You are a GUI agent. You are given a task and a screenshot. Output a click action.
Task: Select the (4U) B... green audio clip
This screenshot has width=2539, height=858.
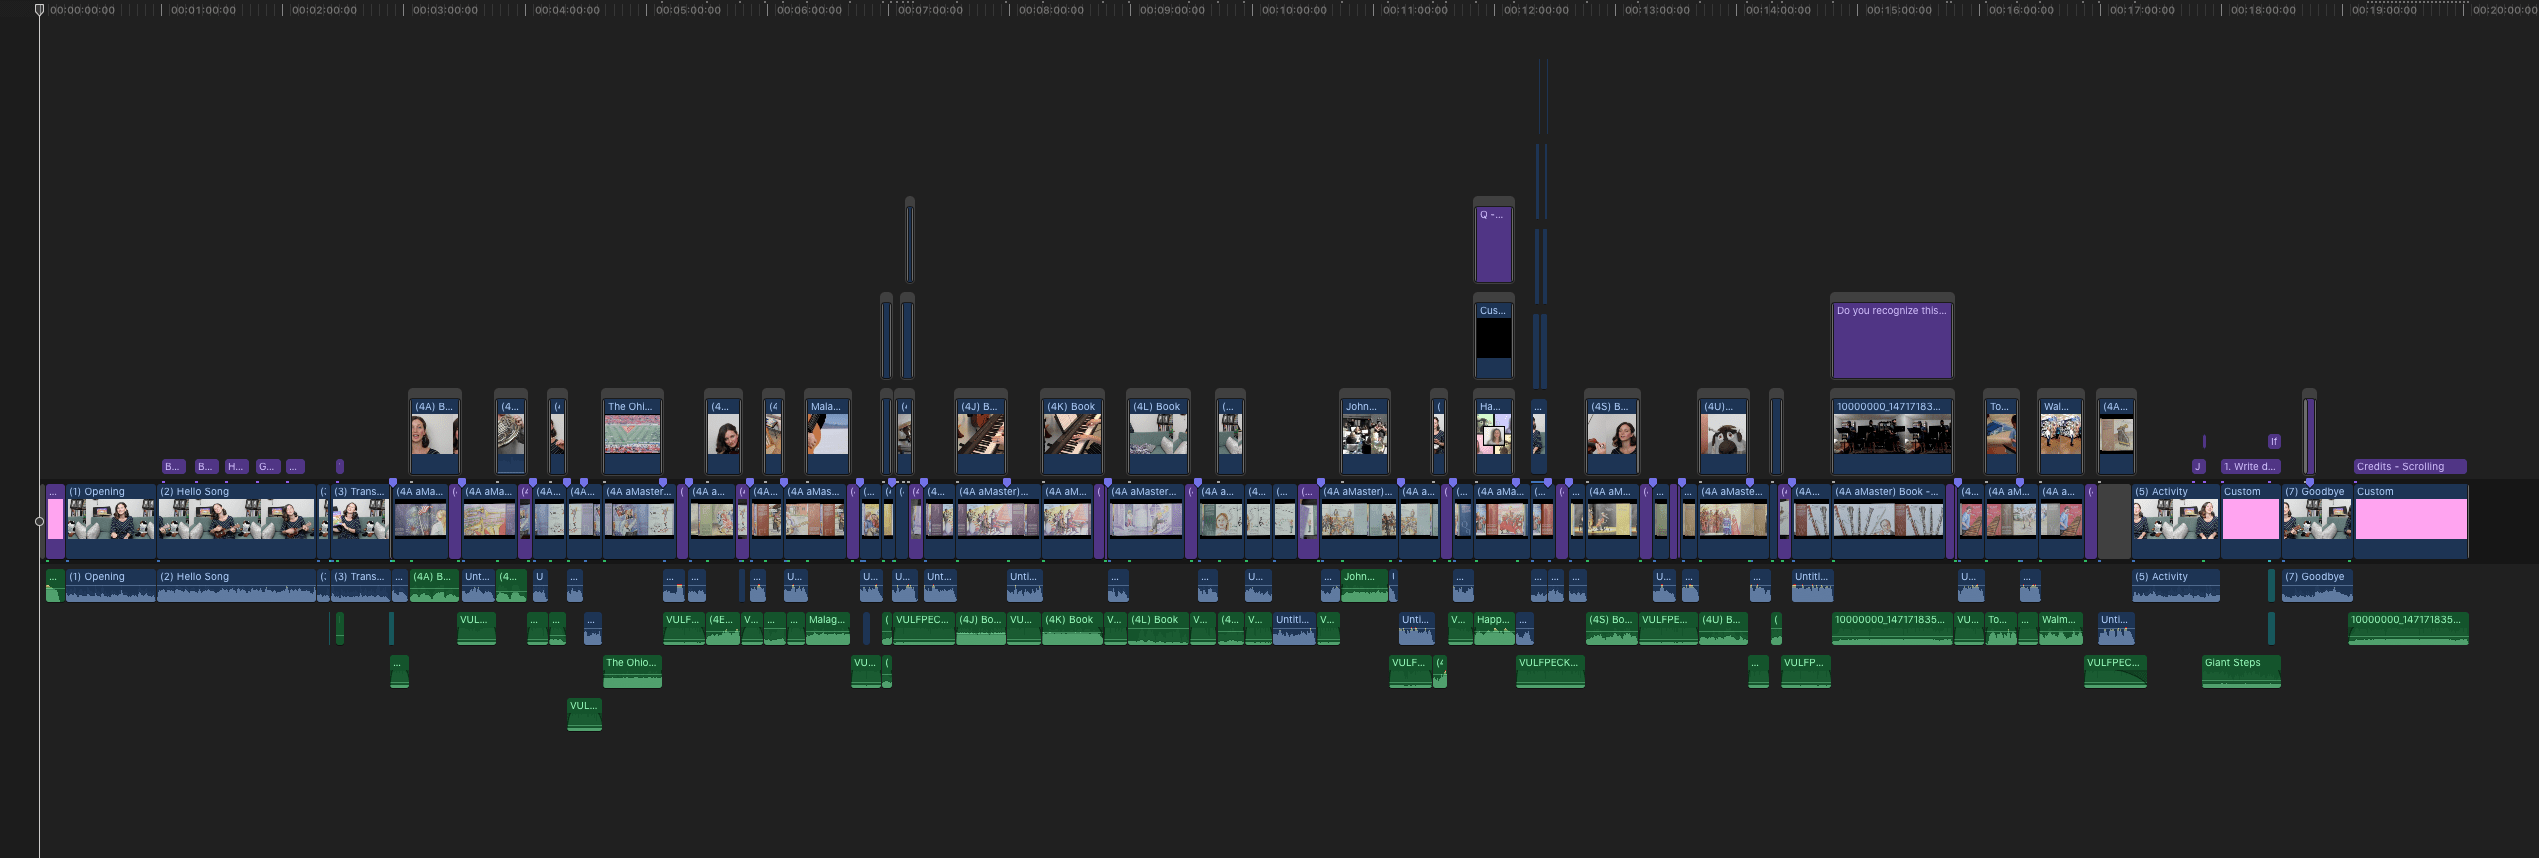[1724, 628]
